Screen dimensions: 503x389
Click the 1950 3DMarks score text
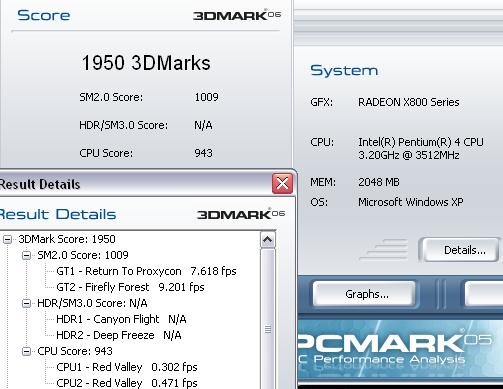pos(146,63)
